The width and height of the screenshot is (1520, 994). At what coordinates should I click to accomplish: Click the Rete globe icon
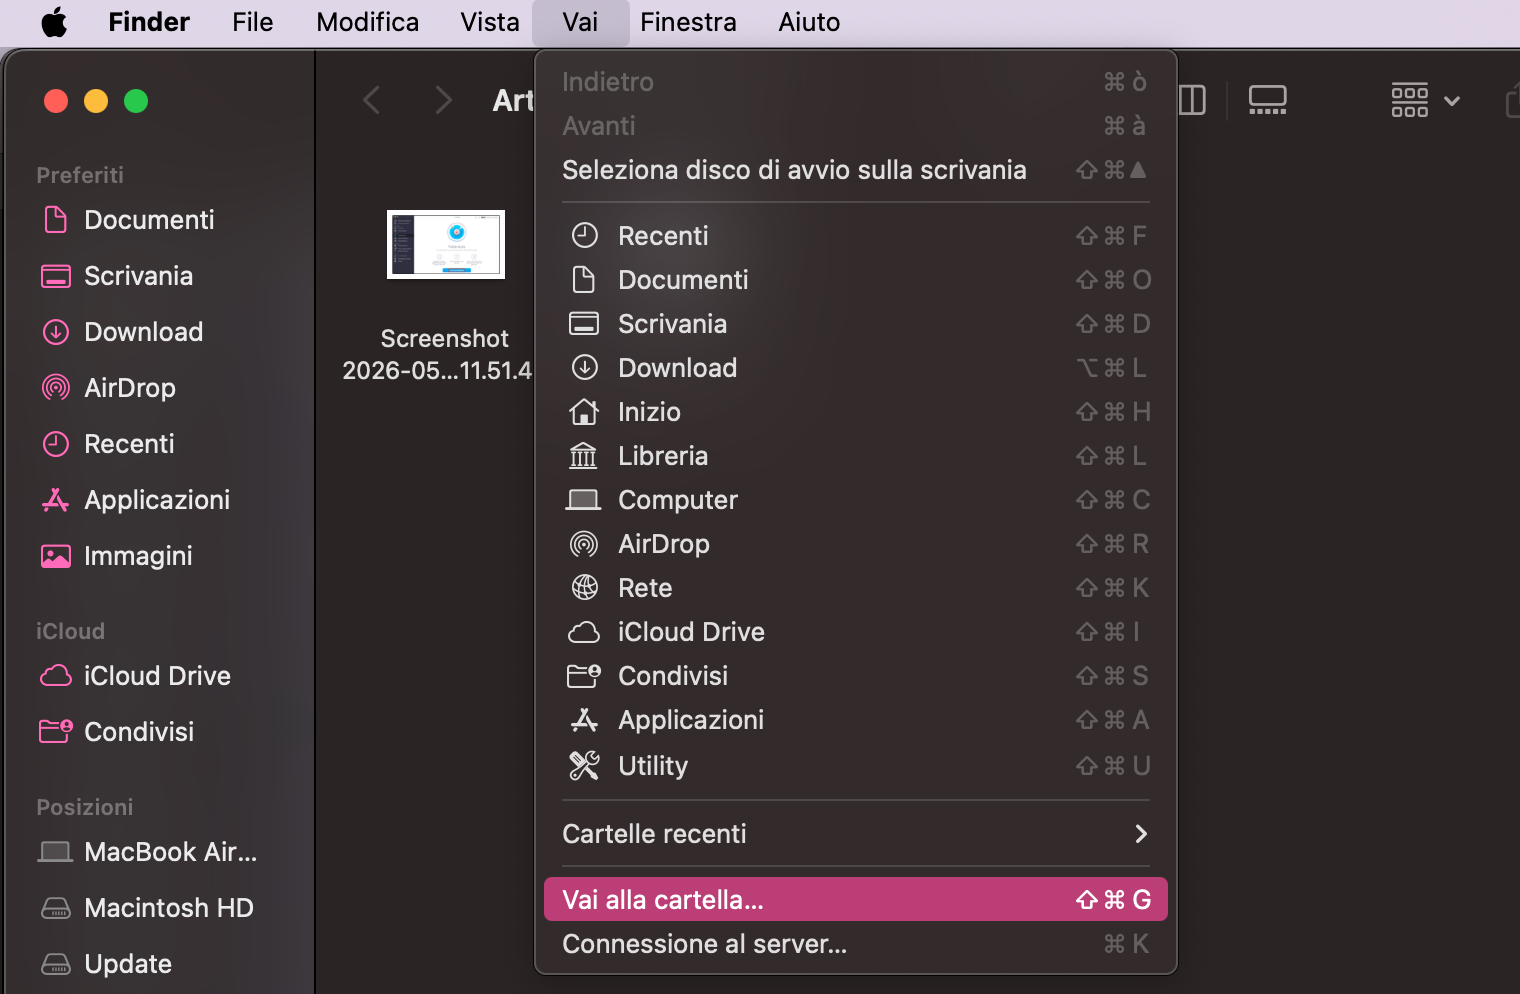(x=584, y=588)
